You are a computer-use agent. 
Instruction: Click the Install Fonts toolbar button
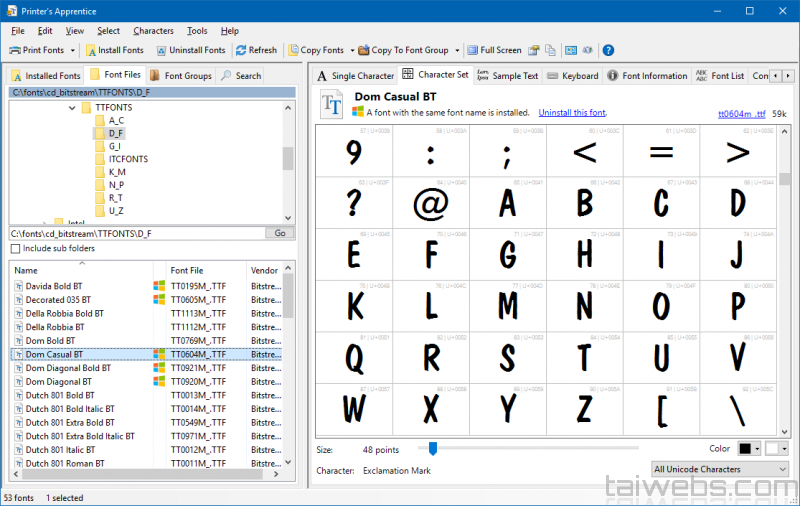point(115,50)
